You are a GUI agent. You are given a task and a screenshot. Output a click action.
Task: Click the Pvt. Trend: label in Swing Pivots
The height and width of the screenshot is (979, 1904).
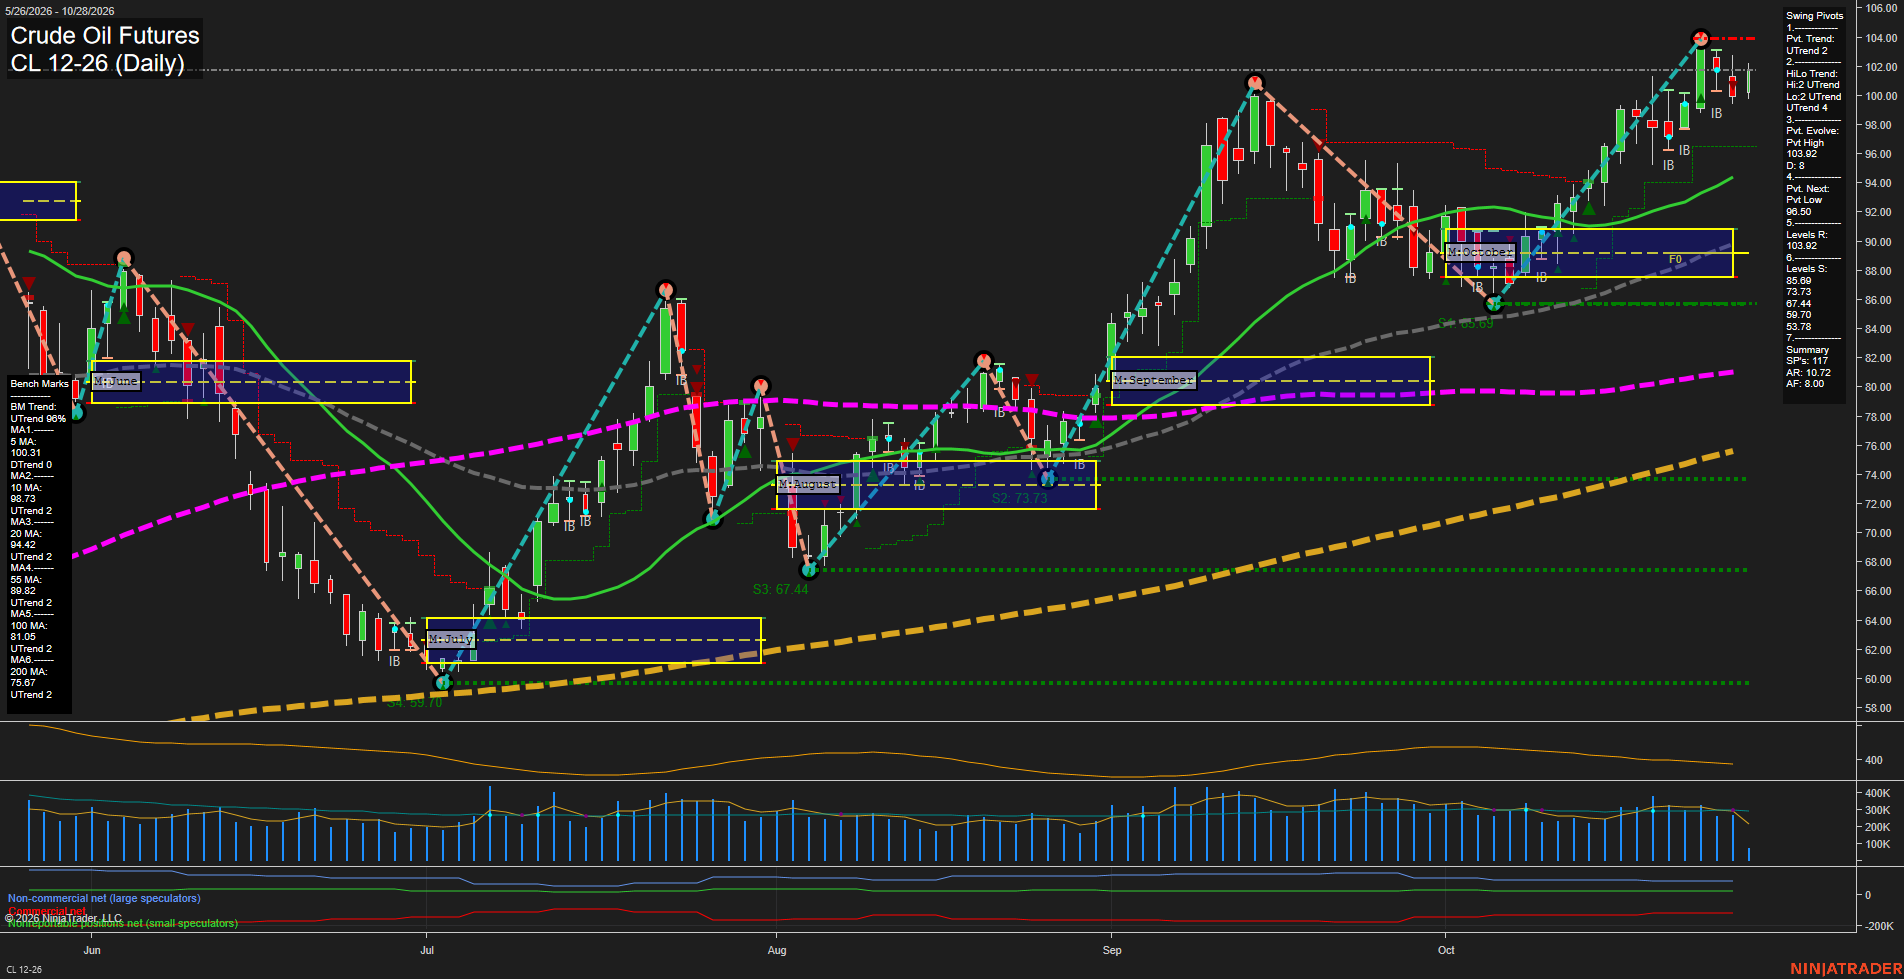tap(1810, 39)
